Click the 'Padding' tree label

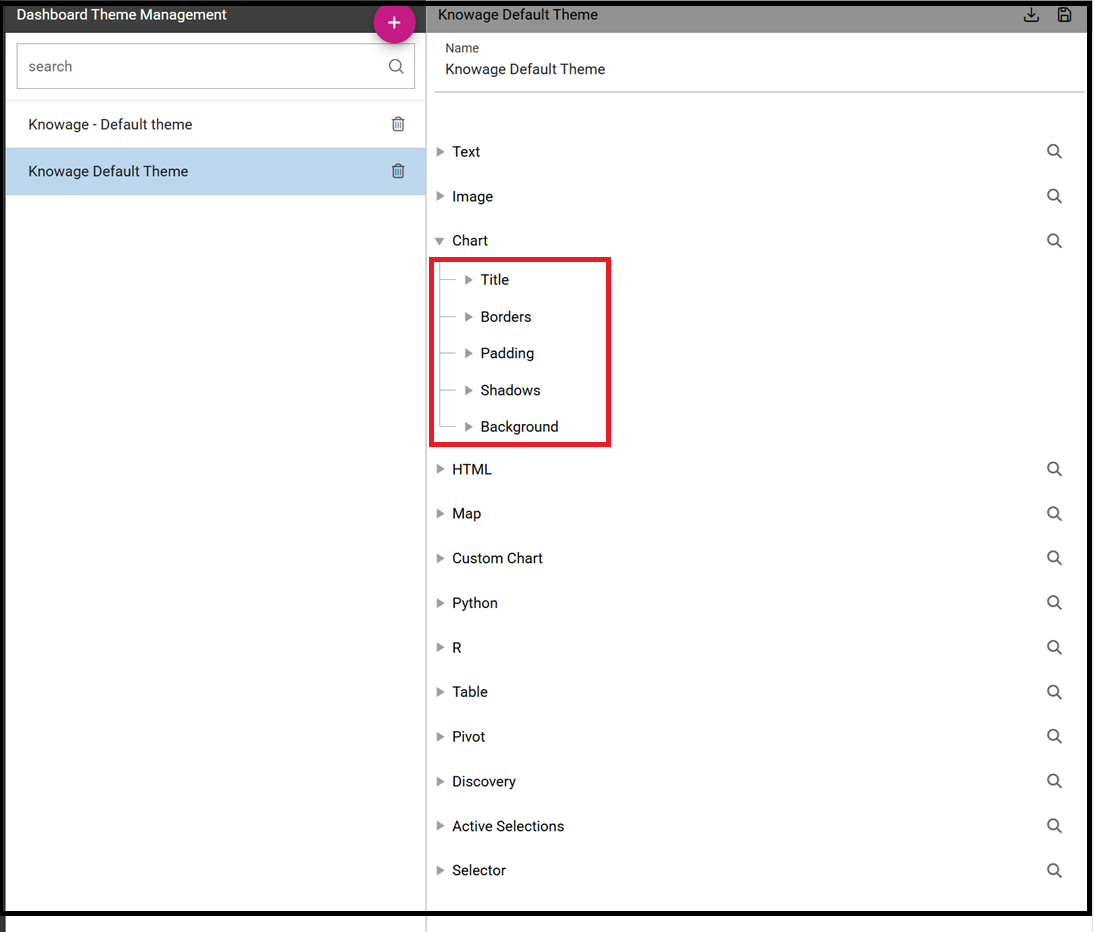507,353
